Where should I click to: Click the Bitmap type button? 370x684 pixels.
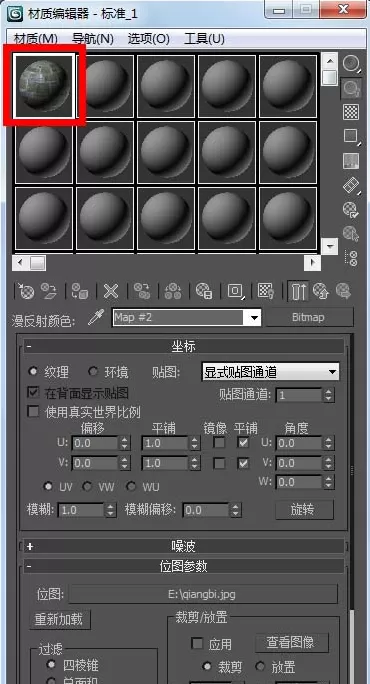tap(308, 317)
